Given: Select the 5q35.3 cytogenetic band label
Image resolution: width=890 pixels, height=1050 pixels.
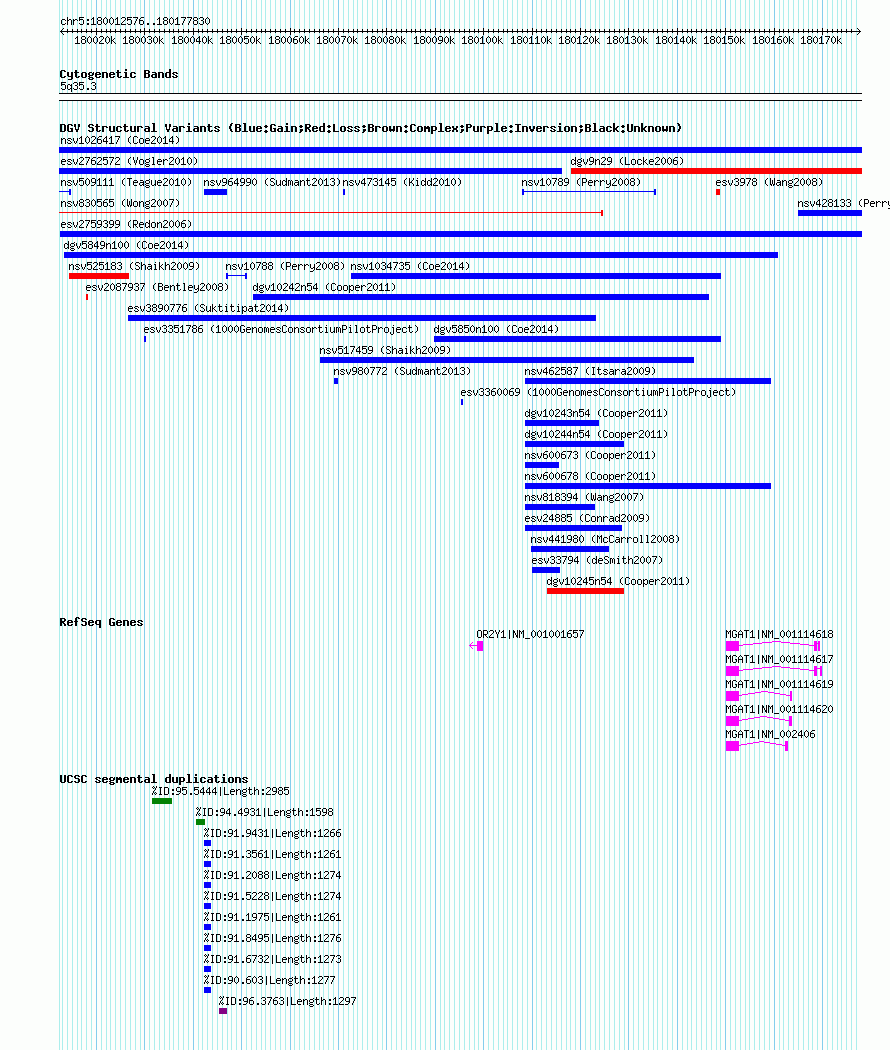Looking at the screenshot, I should tap(78, 86).
